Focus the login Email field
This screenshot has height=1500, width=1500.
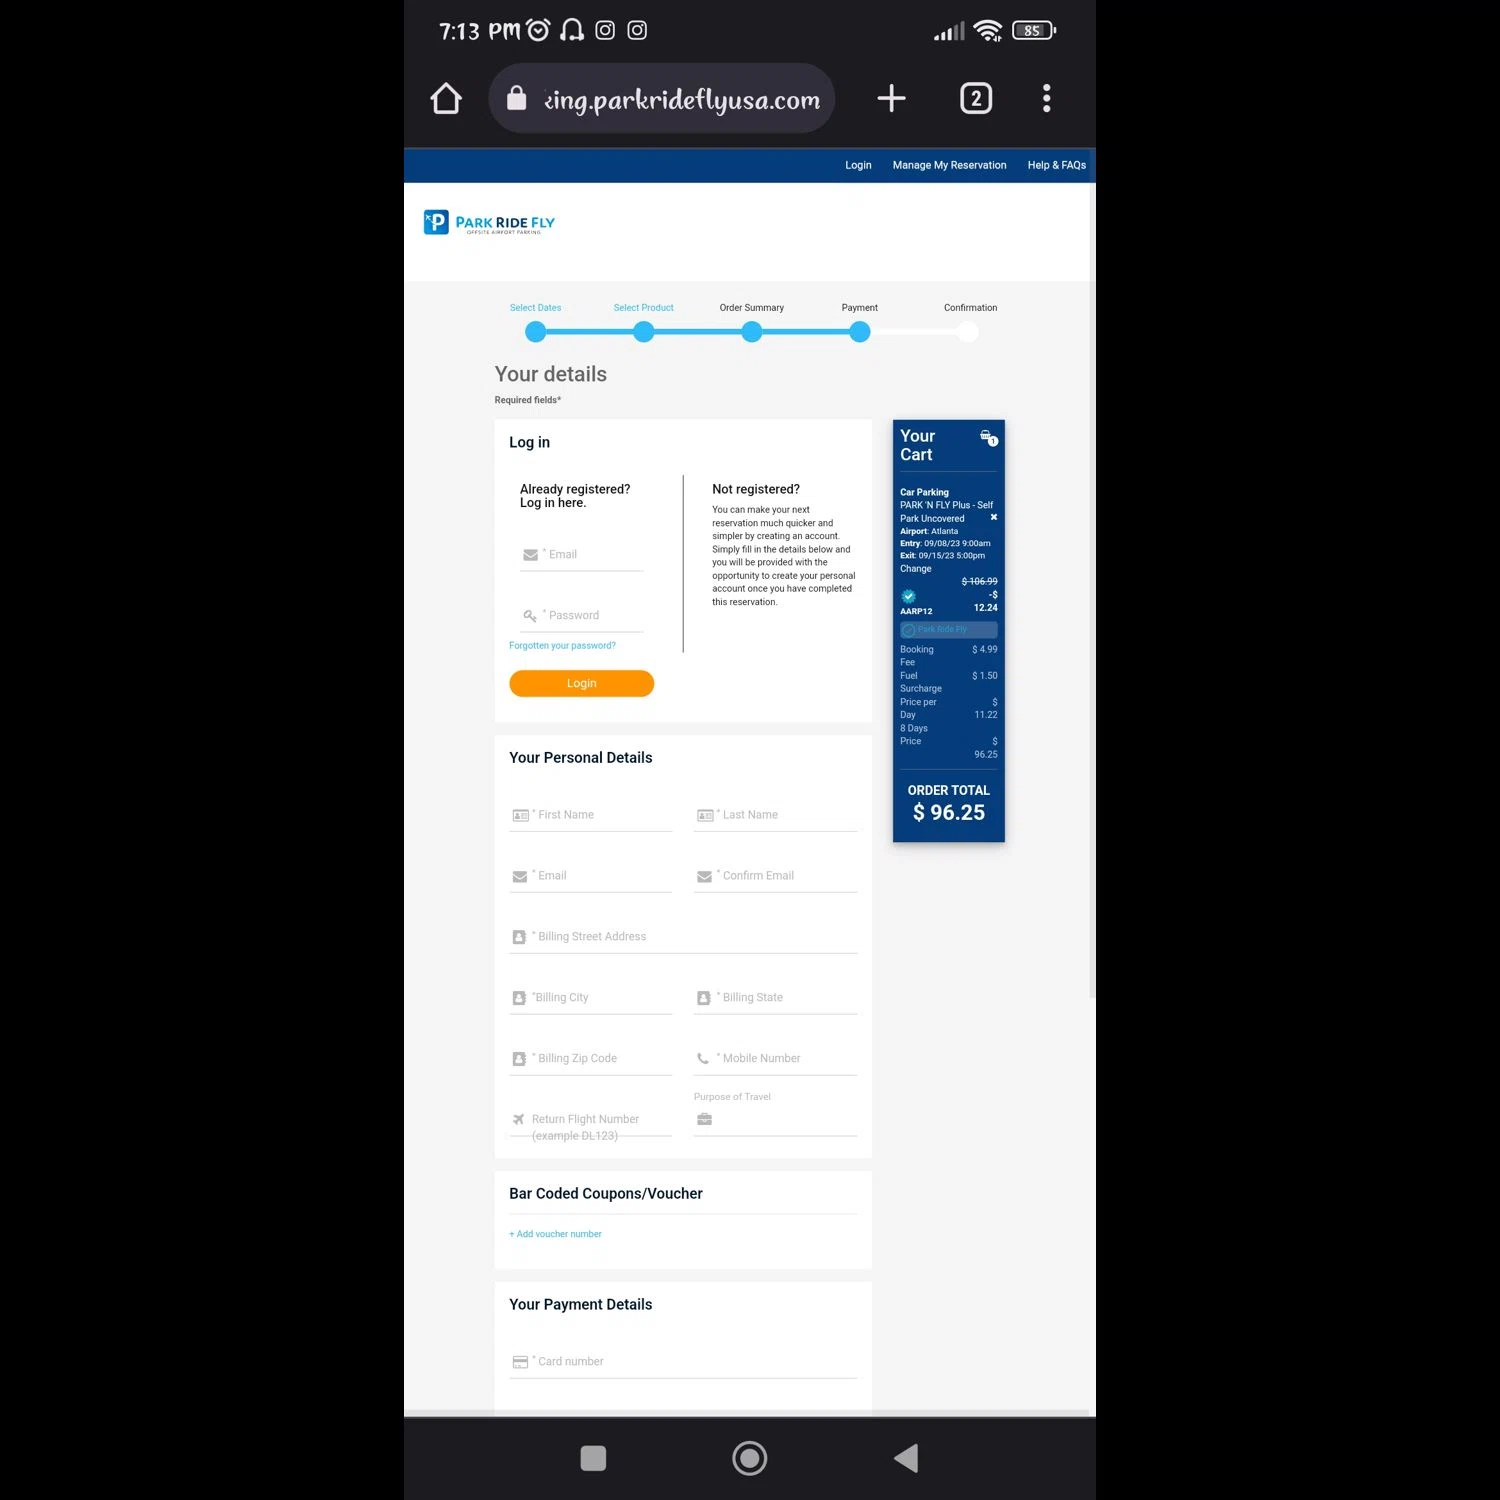click(x=581, y=555)
